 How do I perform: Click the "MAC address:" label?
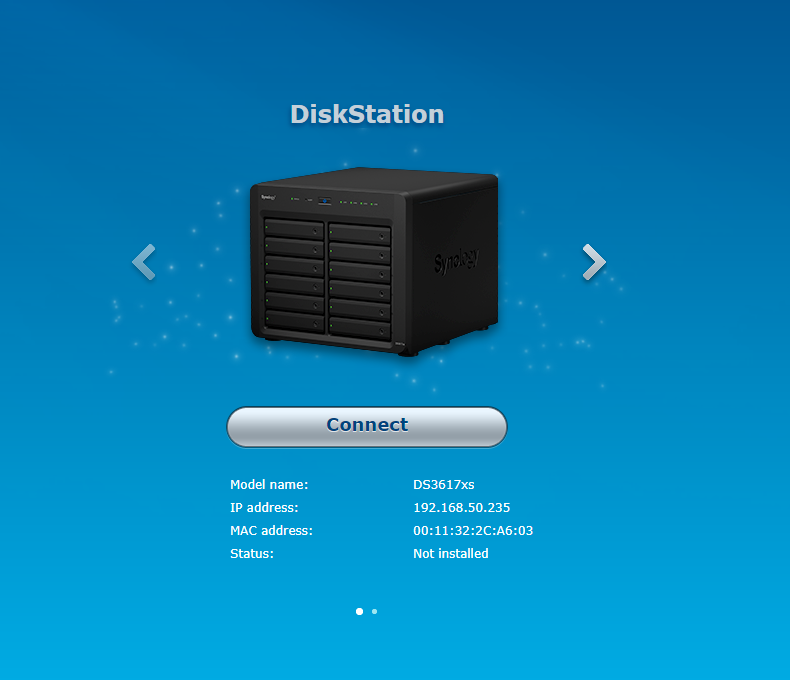click(271, 531)
